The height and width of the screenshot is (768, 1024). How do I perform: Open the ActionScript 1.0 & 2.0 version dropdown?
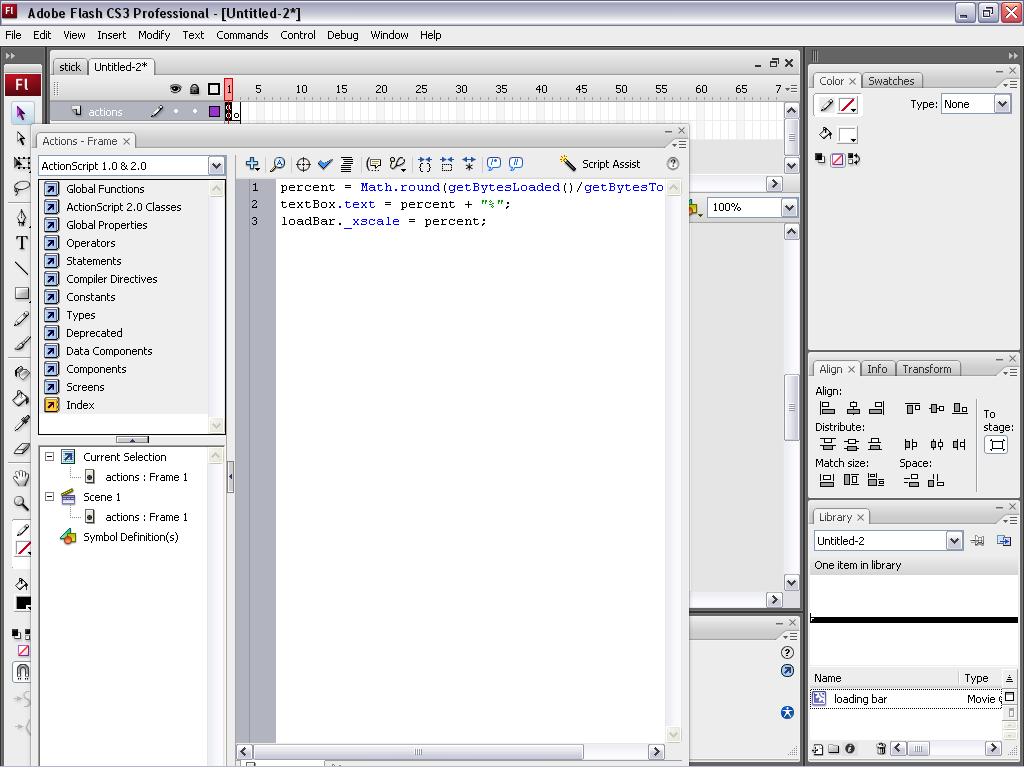point(216,166)
